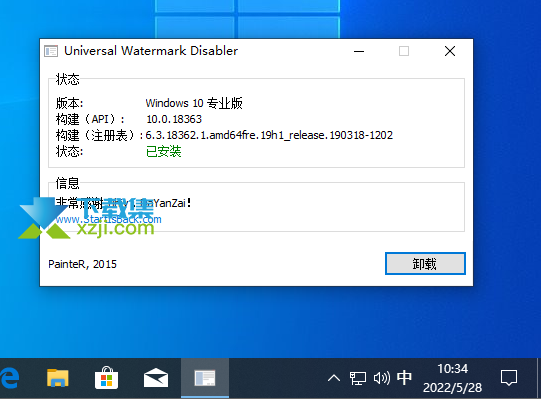Click the 10.0.18363 API build value
The width and height of the screenshot is (541, 399).
point(174,119)
